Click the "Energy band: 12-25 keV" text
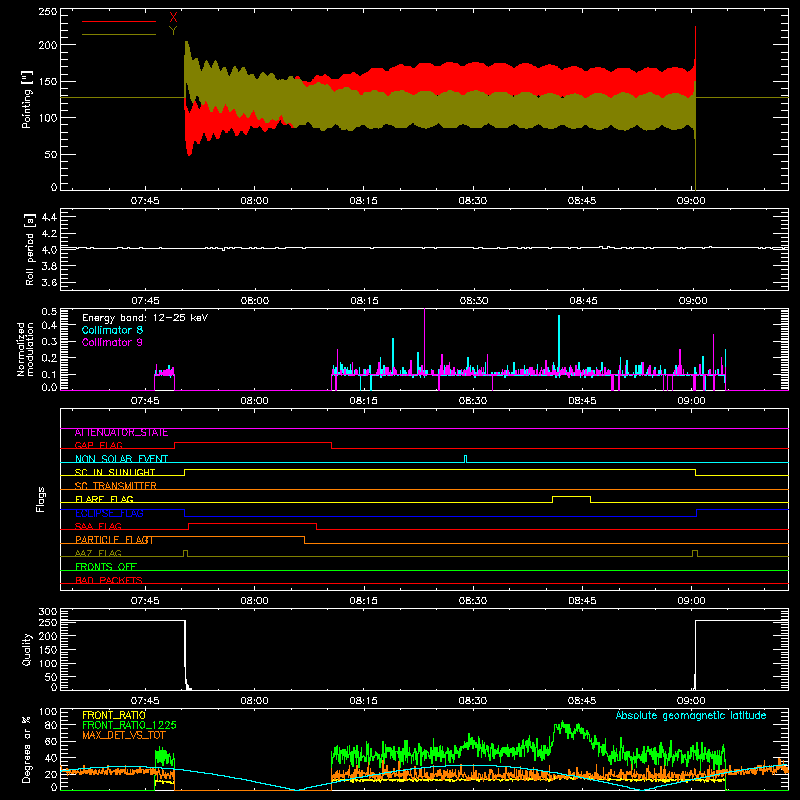This screenshot has height=800, width=800. [145, 318]
